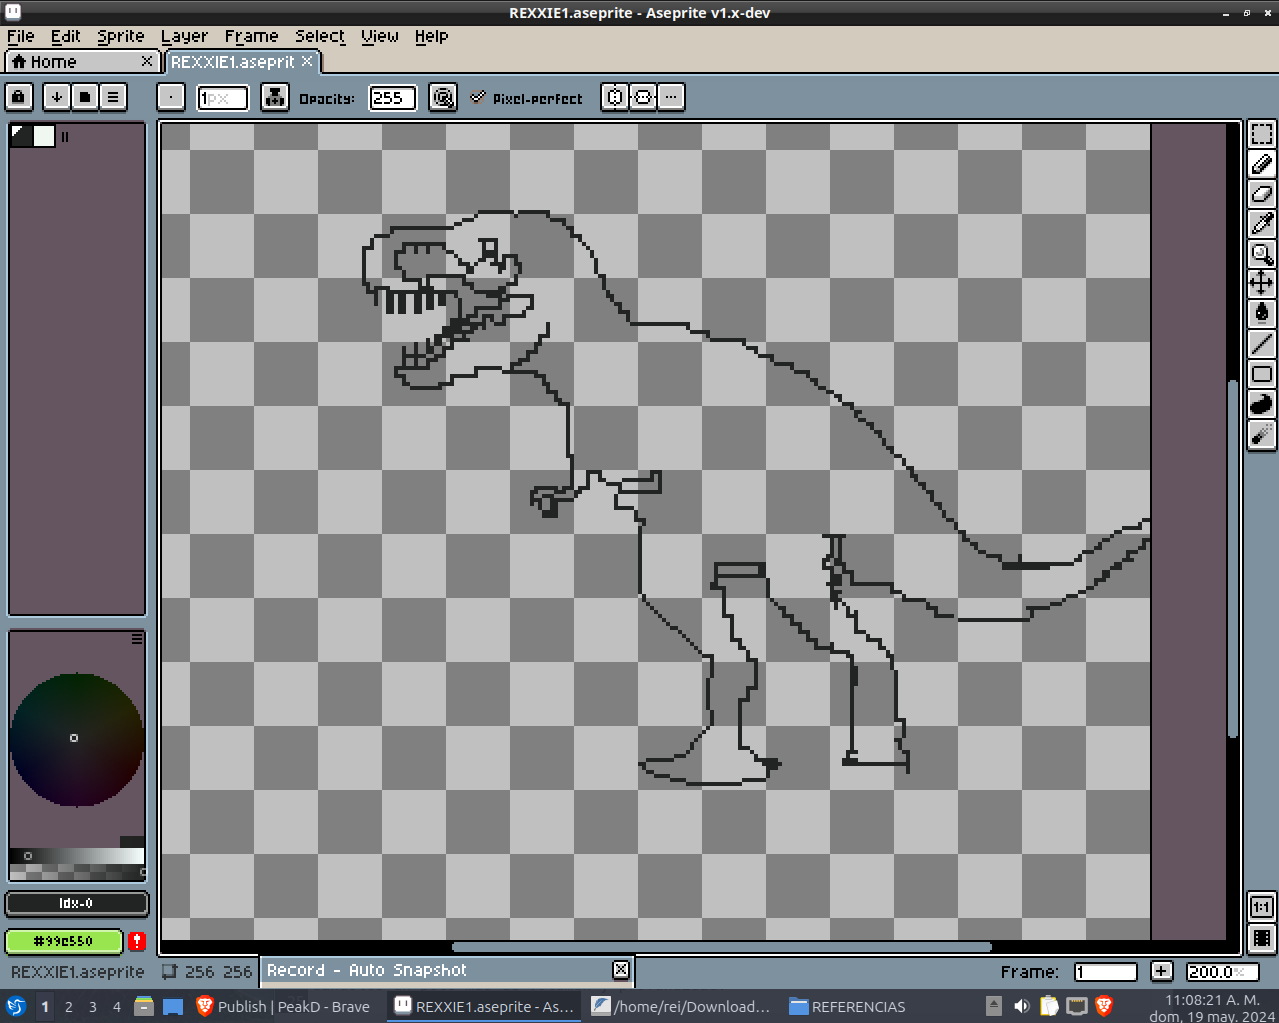Click the 1:1 zoom button

pyautogui.click(x=1262, y=907)
